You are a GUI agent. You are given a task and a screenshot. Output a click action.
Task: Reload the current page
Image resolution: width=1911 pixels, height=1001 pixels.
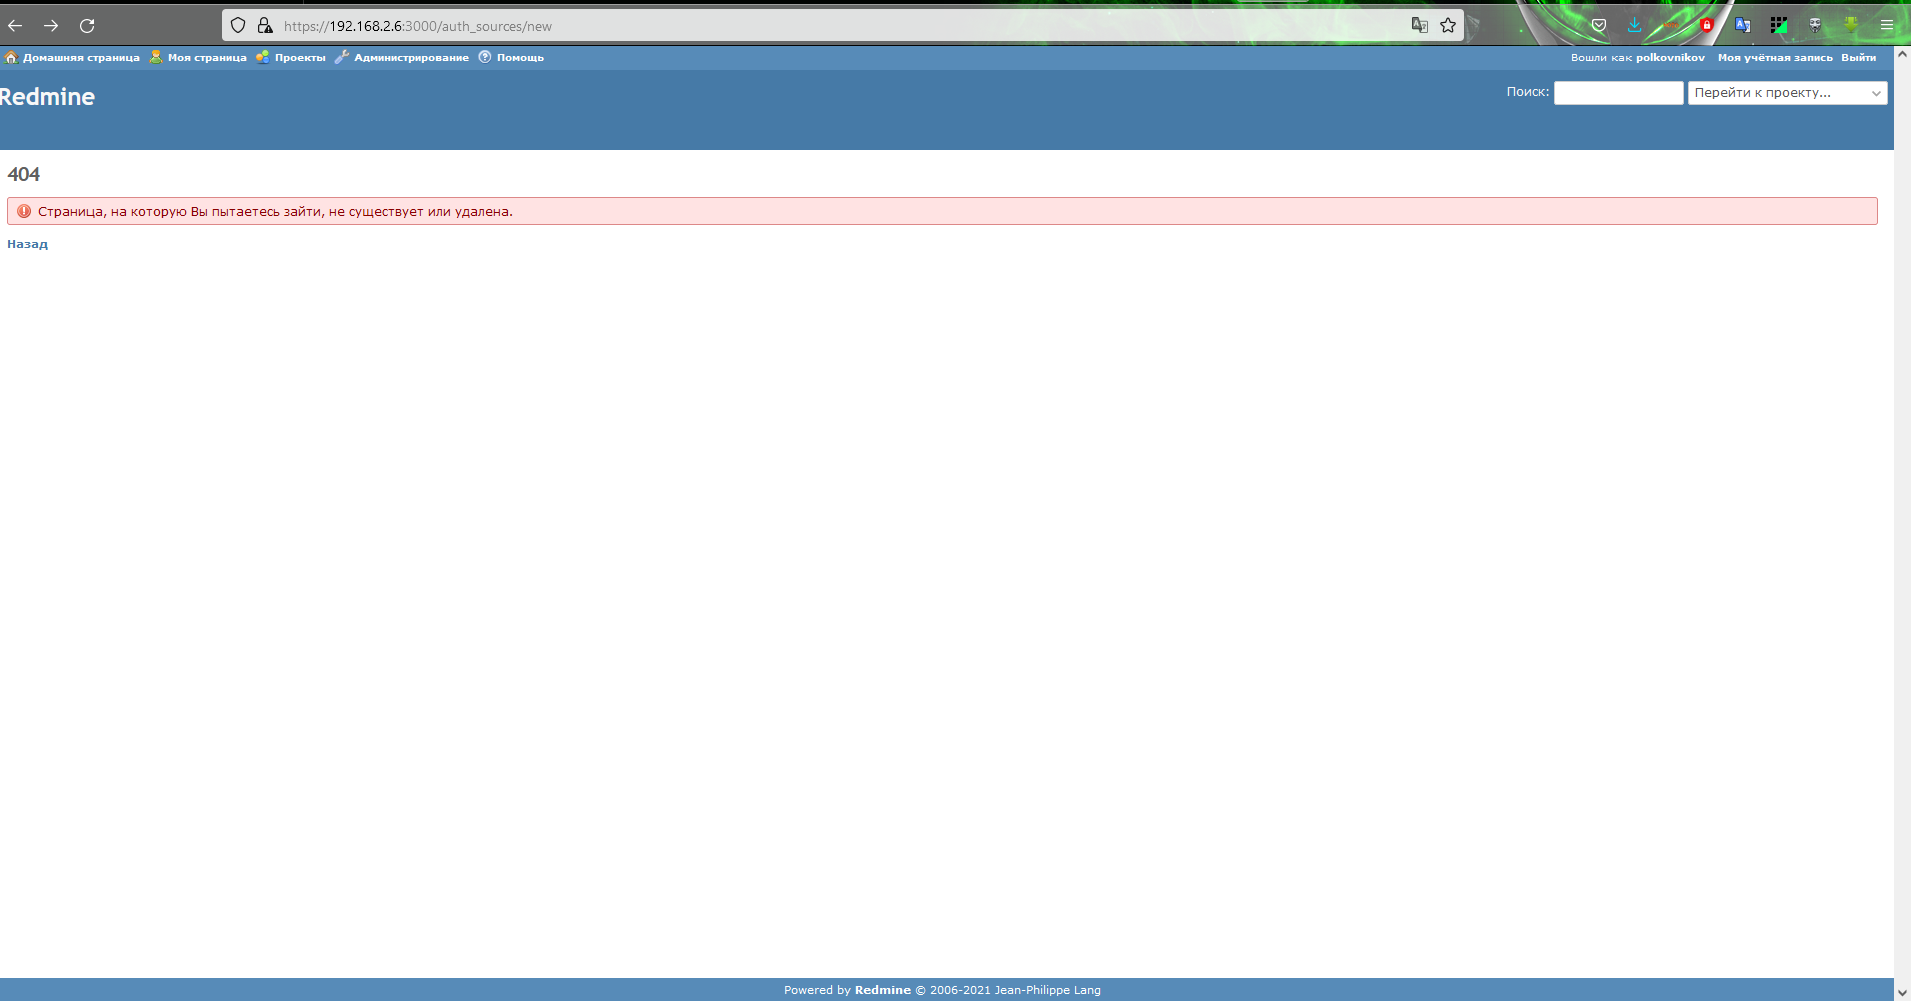87,26
